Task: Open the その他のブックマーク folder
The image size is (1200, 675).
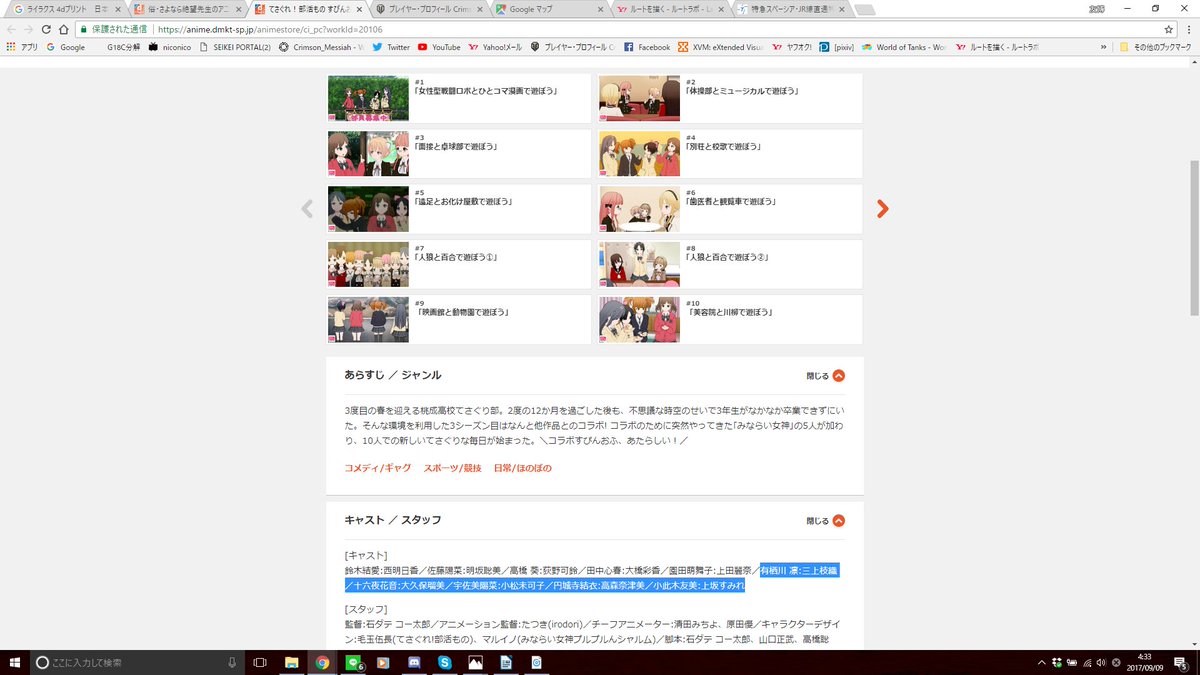Action: click(1157, 47)
